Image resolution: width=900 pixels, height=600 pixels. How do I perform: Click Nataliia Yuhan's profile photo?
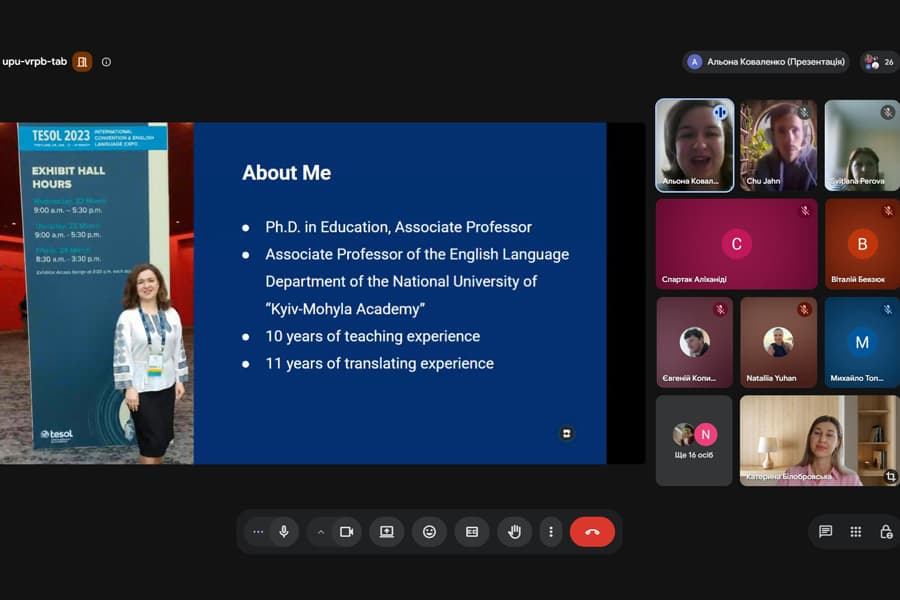point(778,342)
